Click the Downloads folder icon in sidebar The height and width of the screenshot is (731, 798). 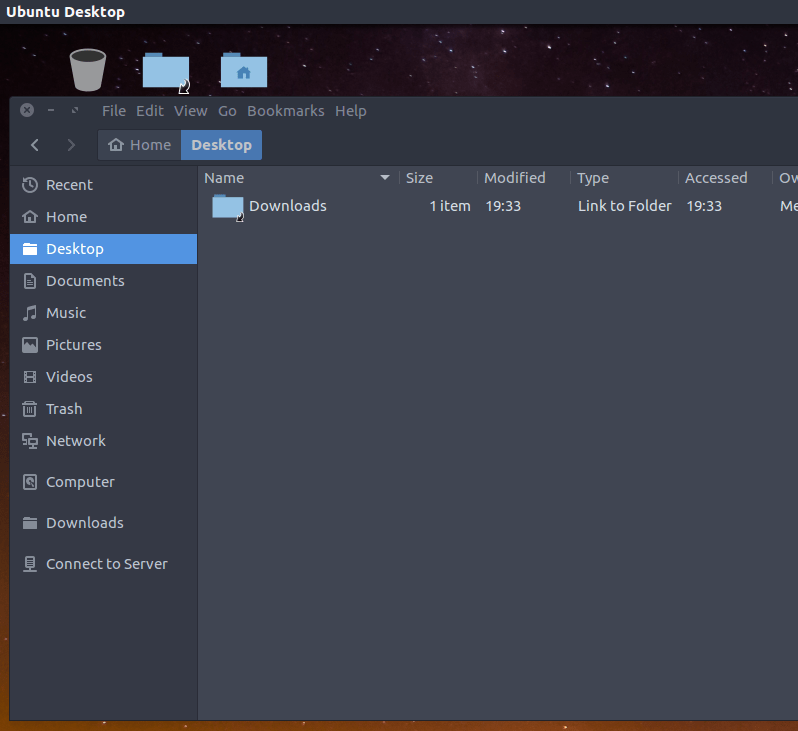point(30,523)
